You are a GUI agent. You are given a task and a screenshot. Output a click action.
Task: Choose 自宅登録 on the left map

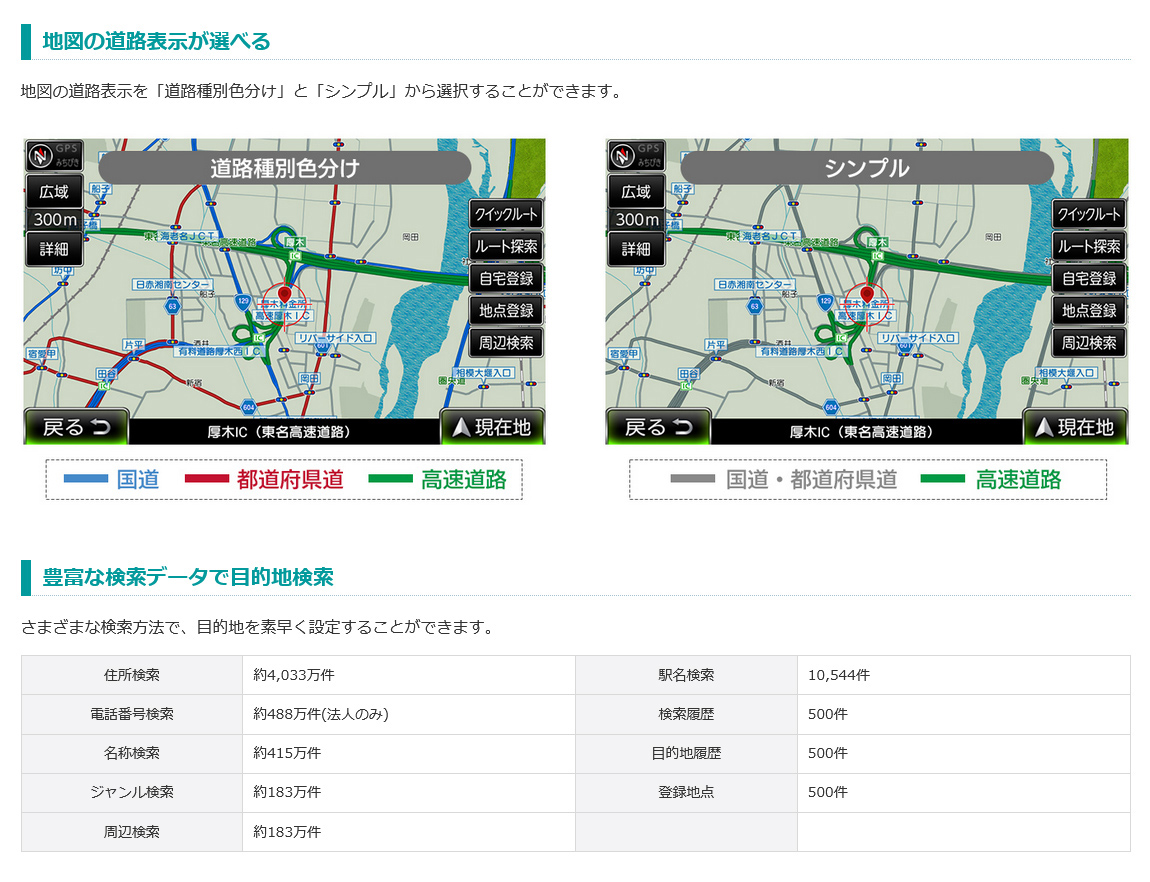click(506, 279)
